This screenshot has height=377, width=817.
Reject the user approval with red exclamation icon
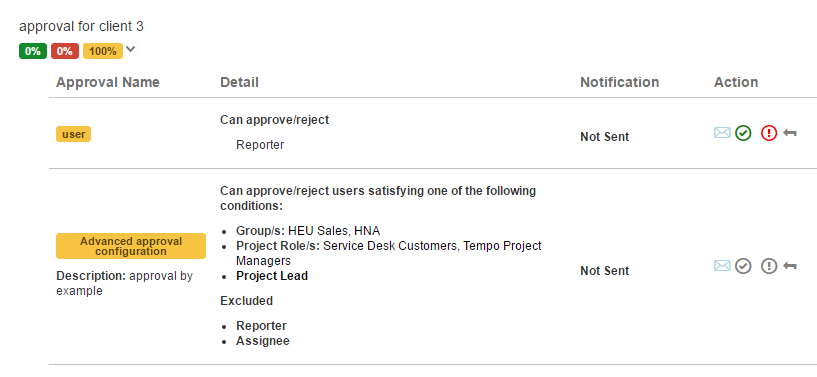769,133
